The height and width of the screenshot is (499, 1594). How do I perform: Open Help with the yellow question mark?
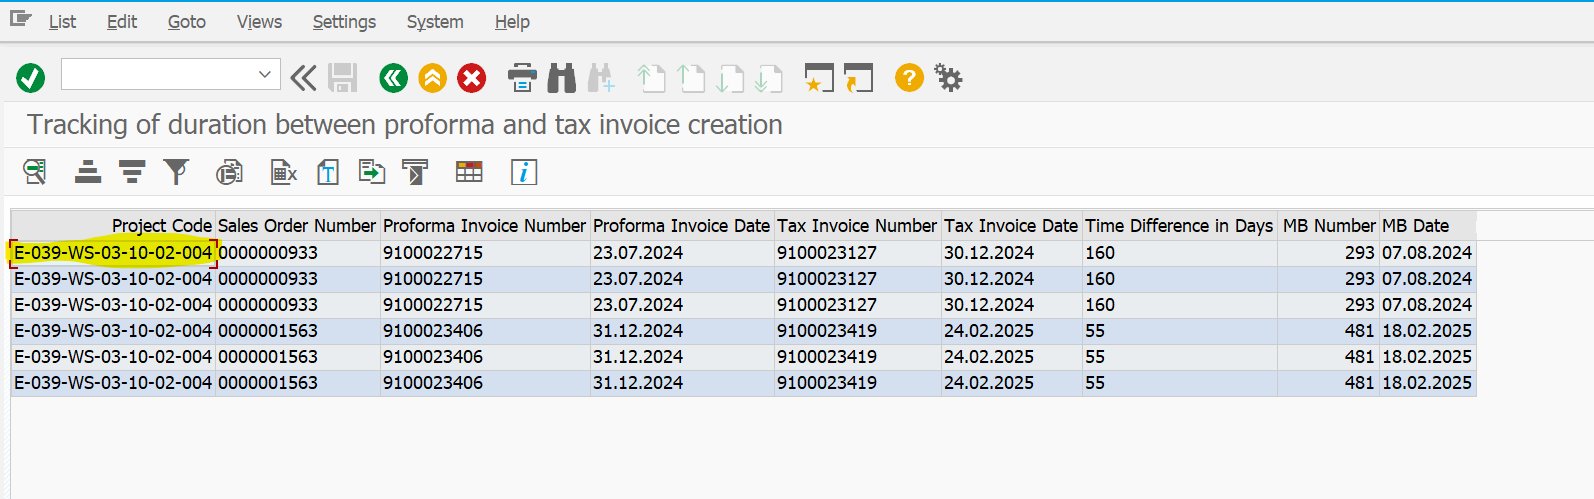[909, 77]
